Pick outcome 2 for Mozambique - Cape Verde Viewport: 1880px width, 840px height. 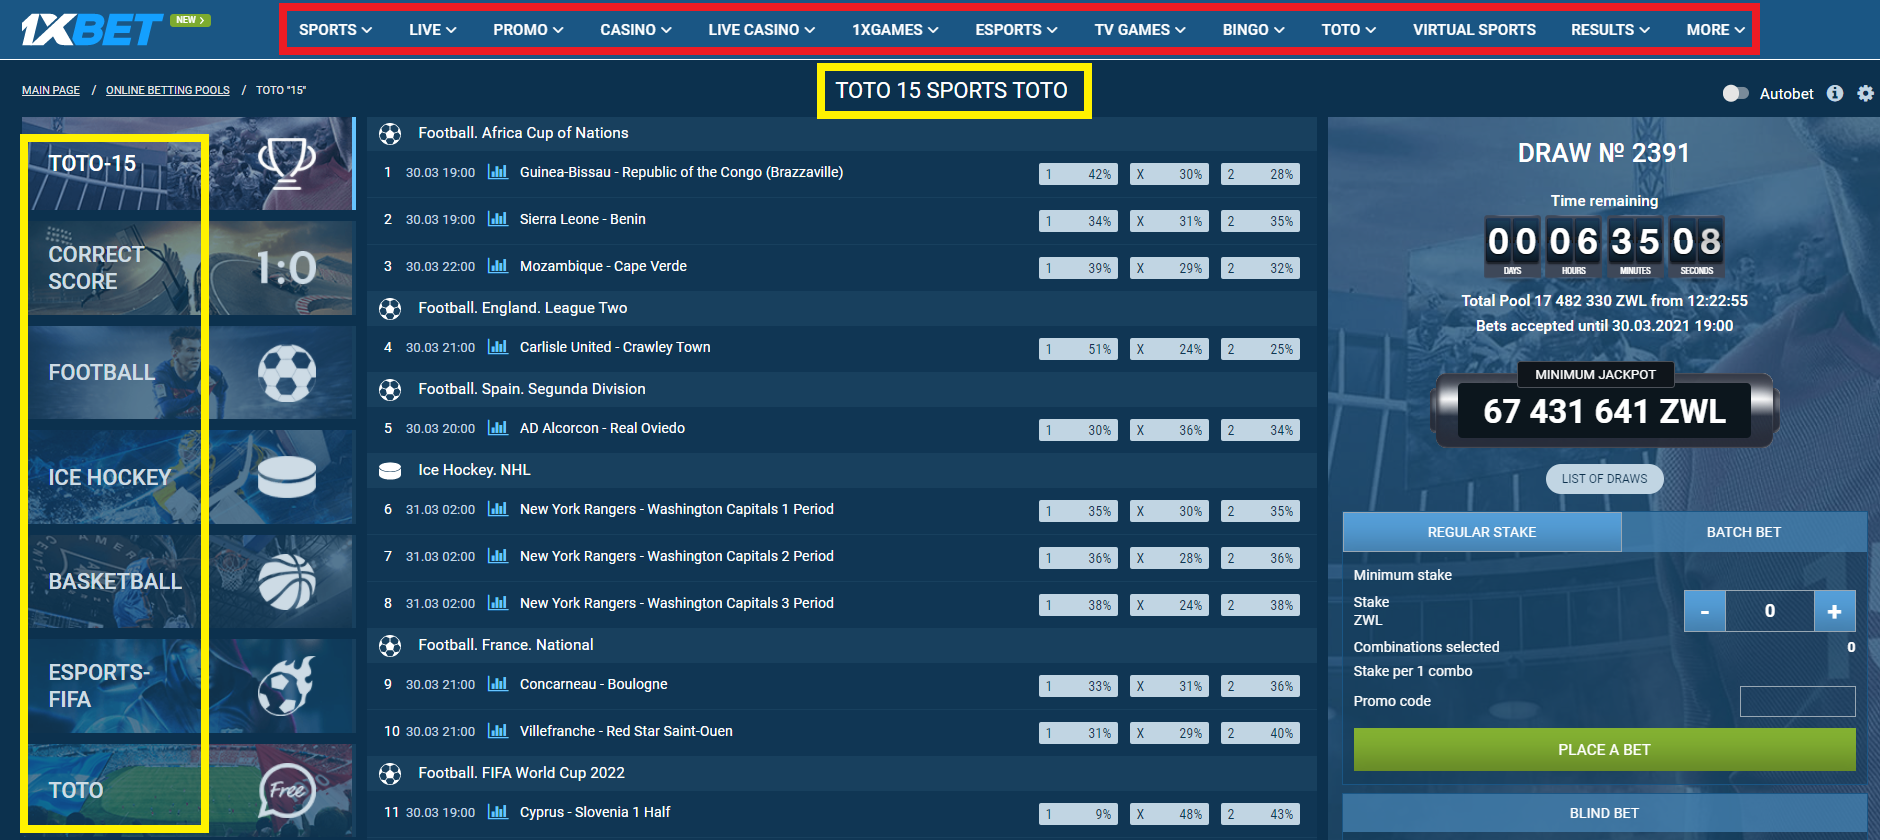coord(1260,268)
